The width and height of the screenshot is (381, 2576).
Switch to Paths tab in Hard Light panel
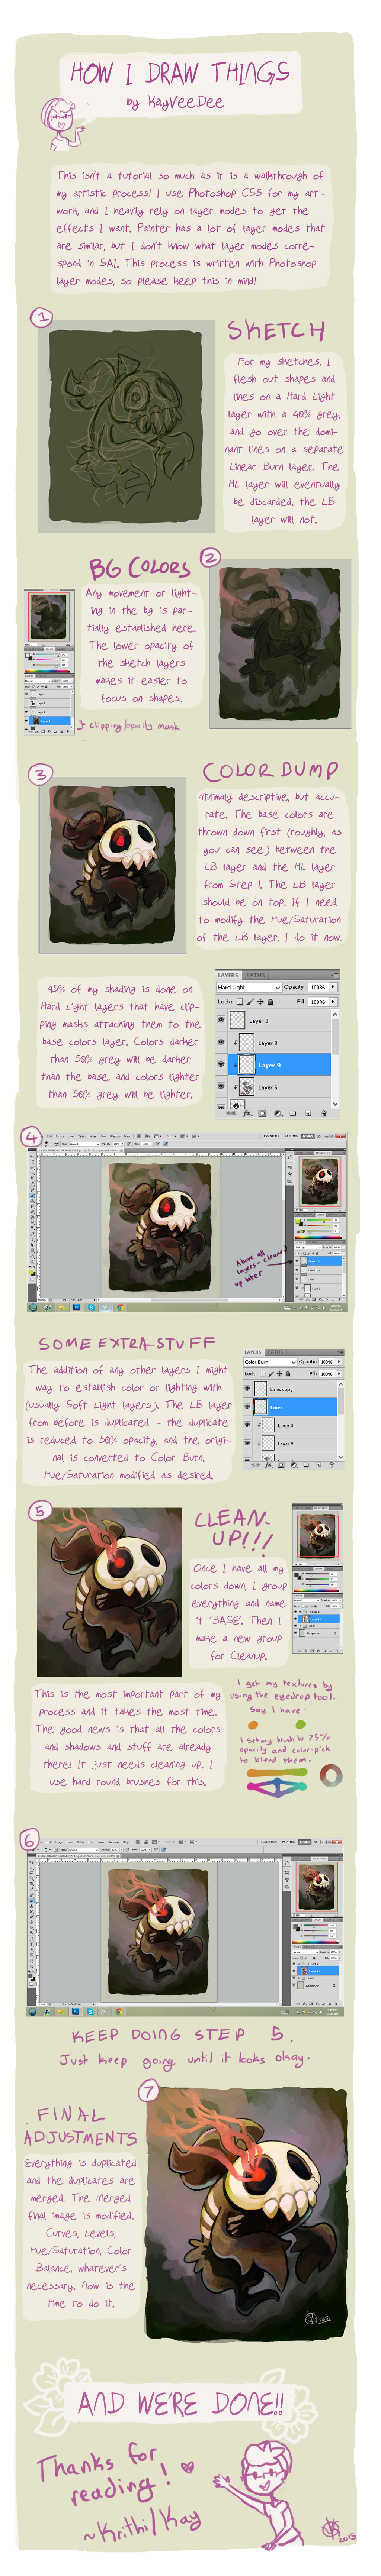click(256, 975)
